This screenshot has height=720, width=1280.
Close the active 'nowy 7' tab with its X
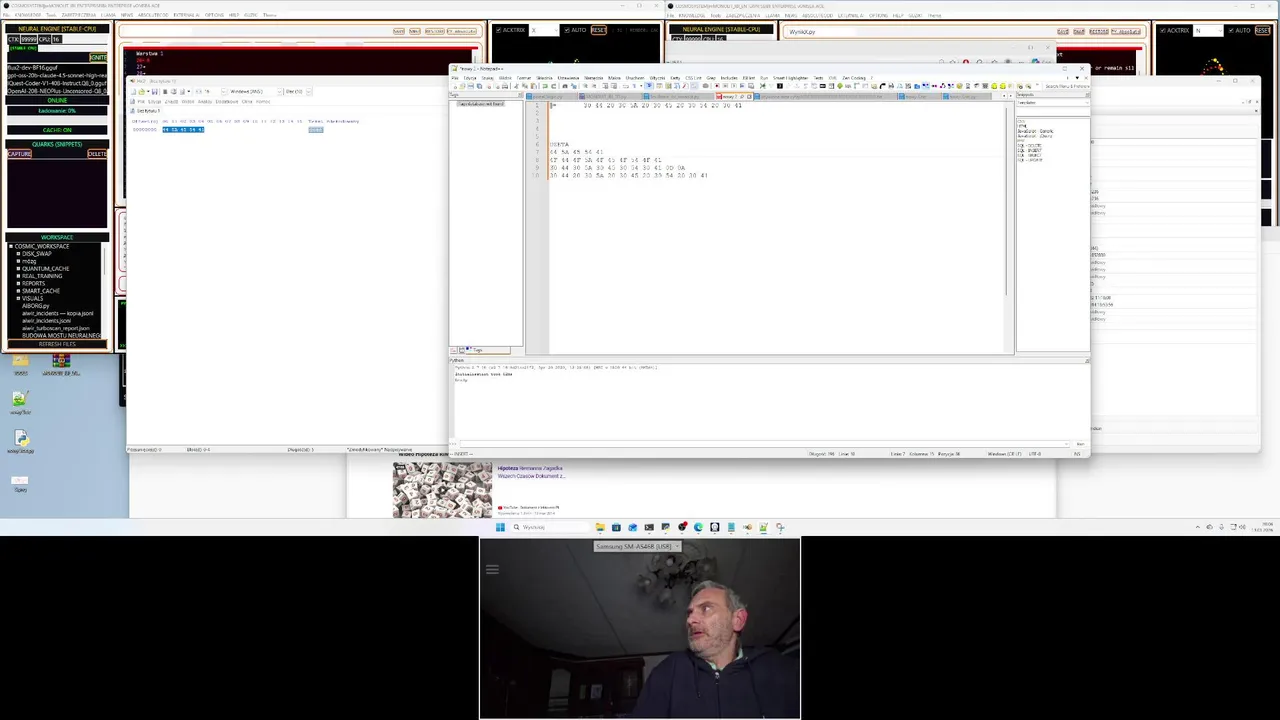point(749,96)
